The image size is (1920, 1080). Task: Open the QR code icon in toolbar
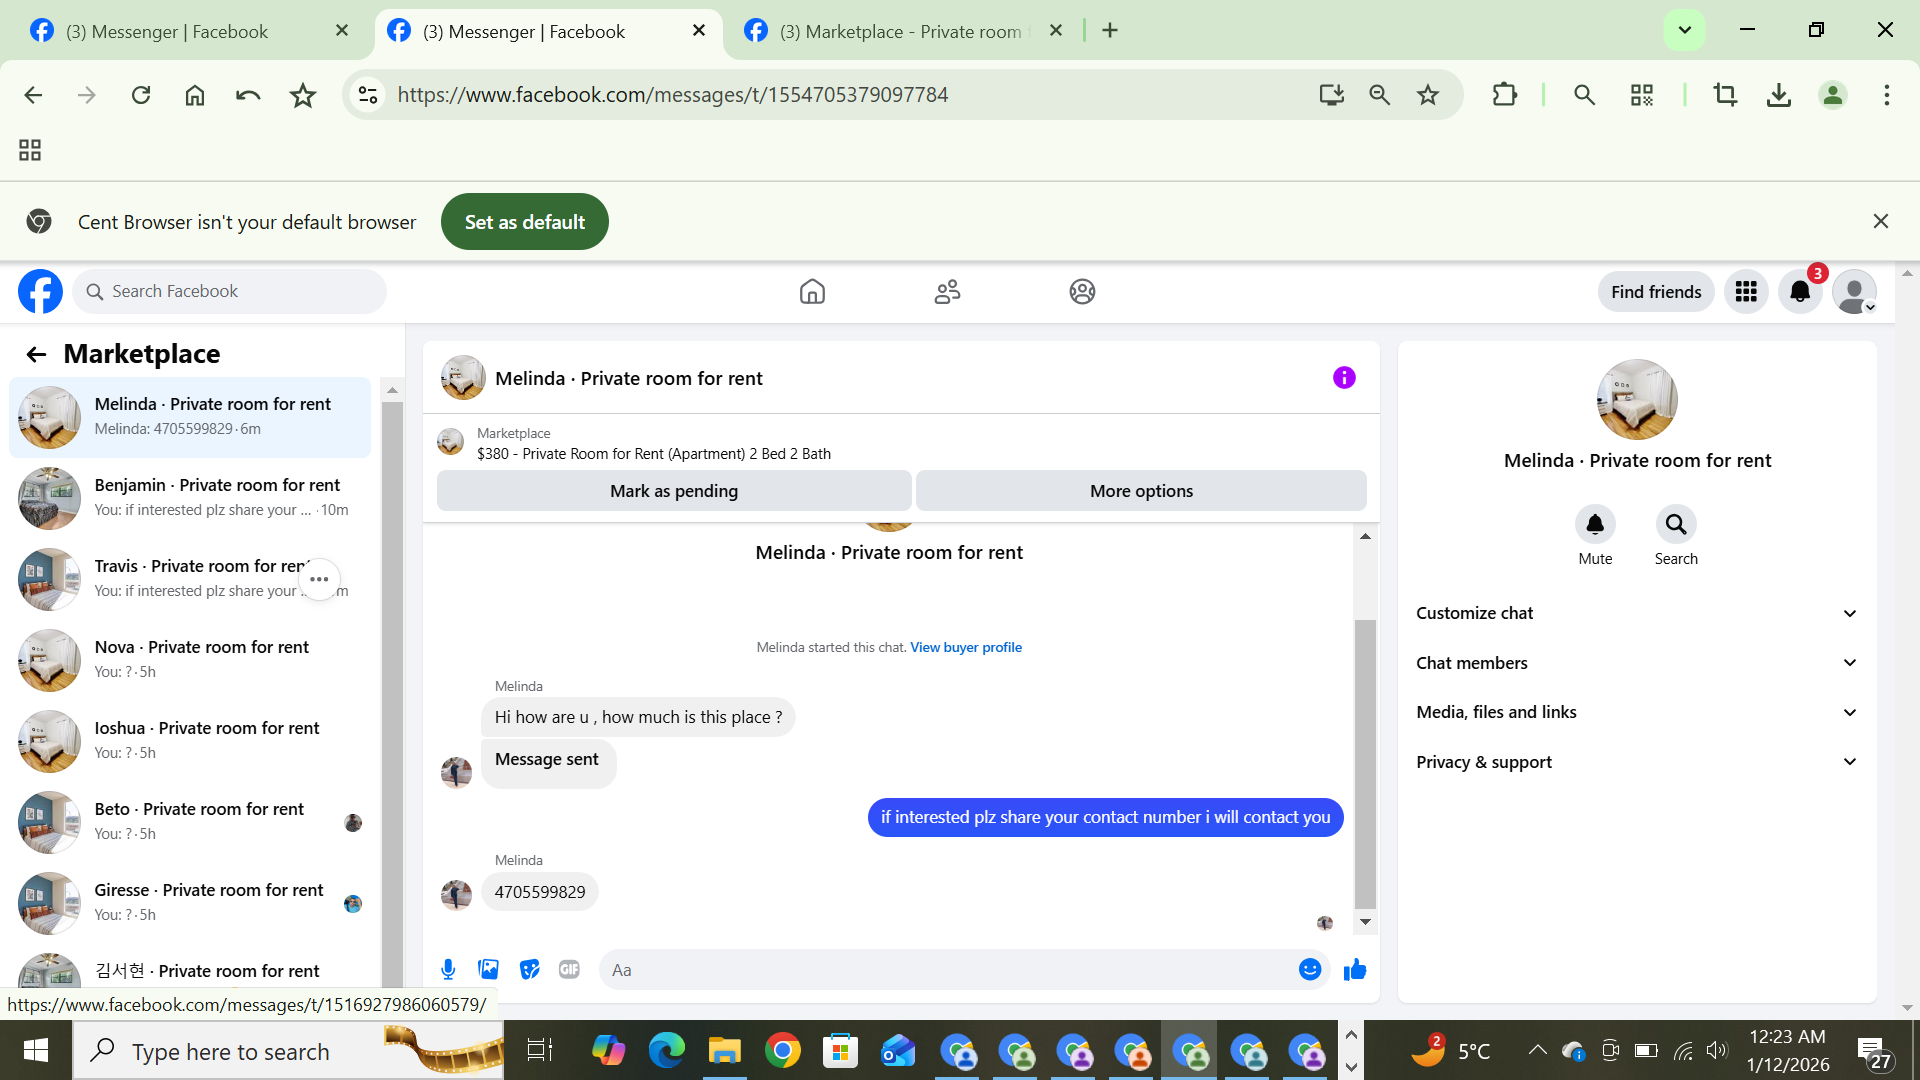(x=1642, y=95)
